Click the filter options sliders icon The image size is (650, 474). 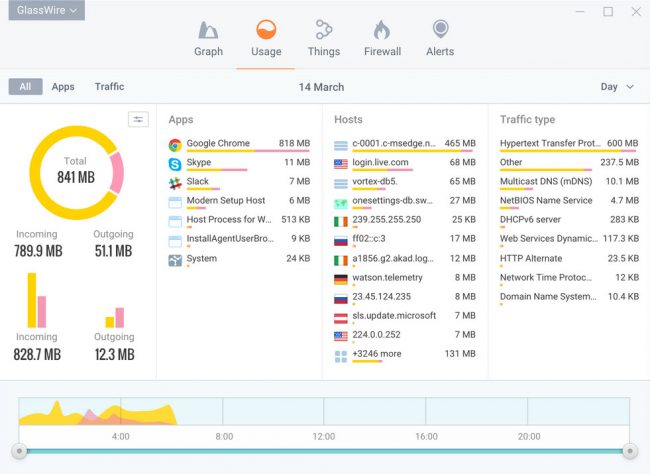coord(138,120)
